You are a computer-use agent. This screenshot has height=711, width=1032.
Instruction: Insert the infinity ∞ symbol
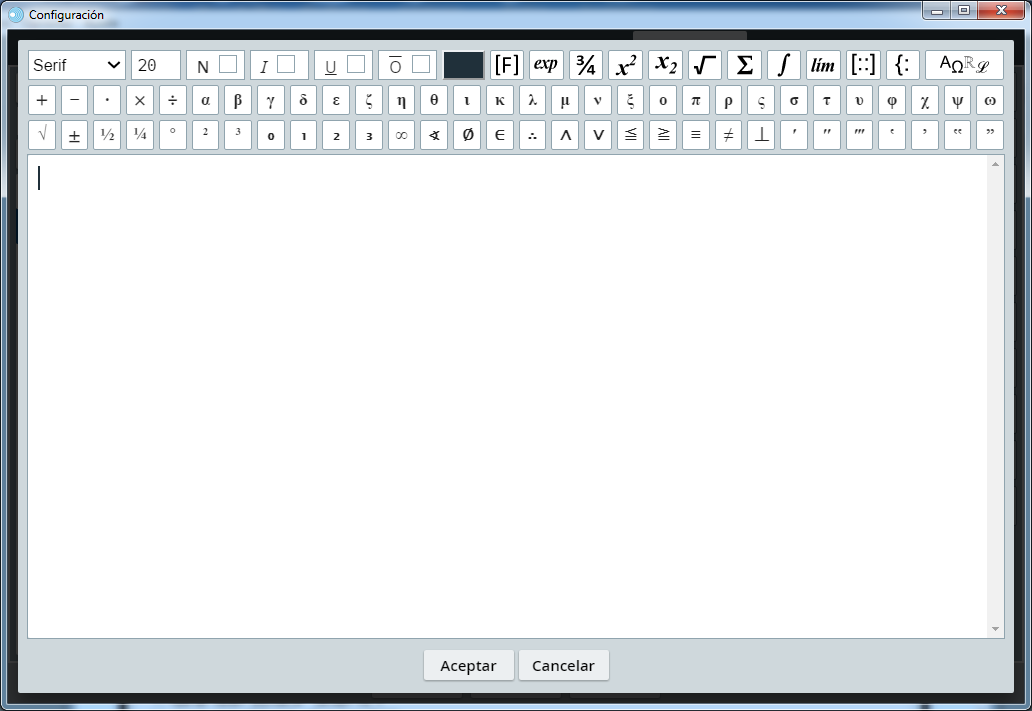pos(401,135)
